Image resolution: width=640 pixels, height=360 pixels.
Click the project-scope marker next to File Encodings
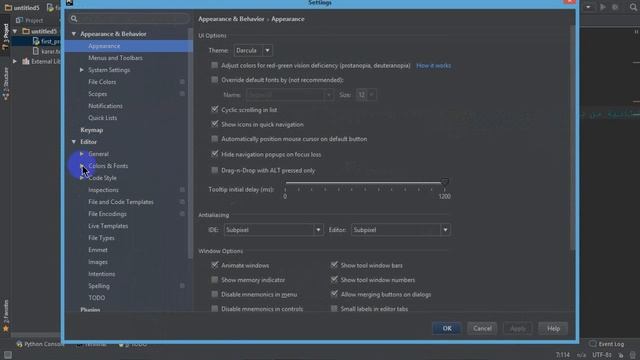tap(182, 214)
